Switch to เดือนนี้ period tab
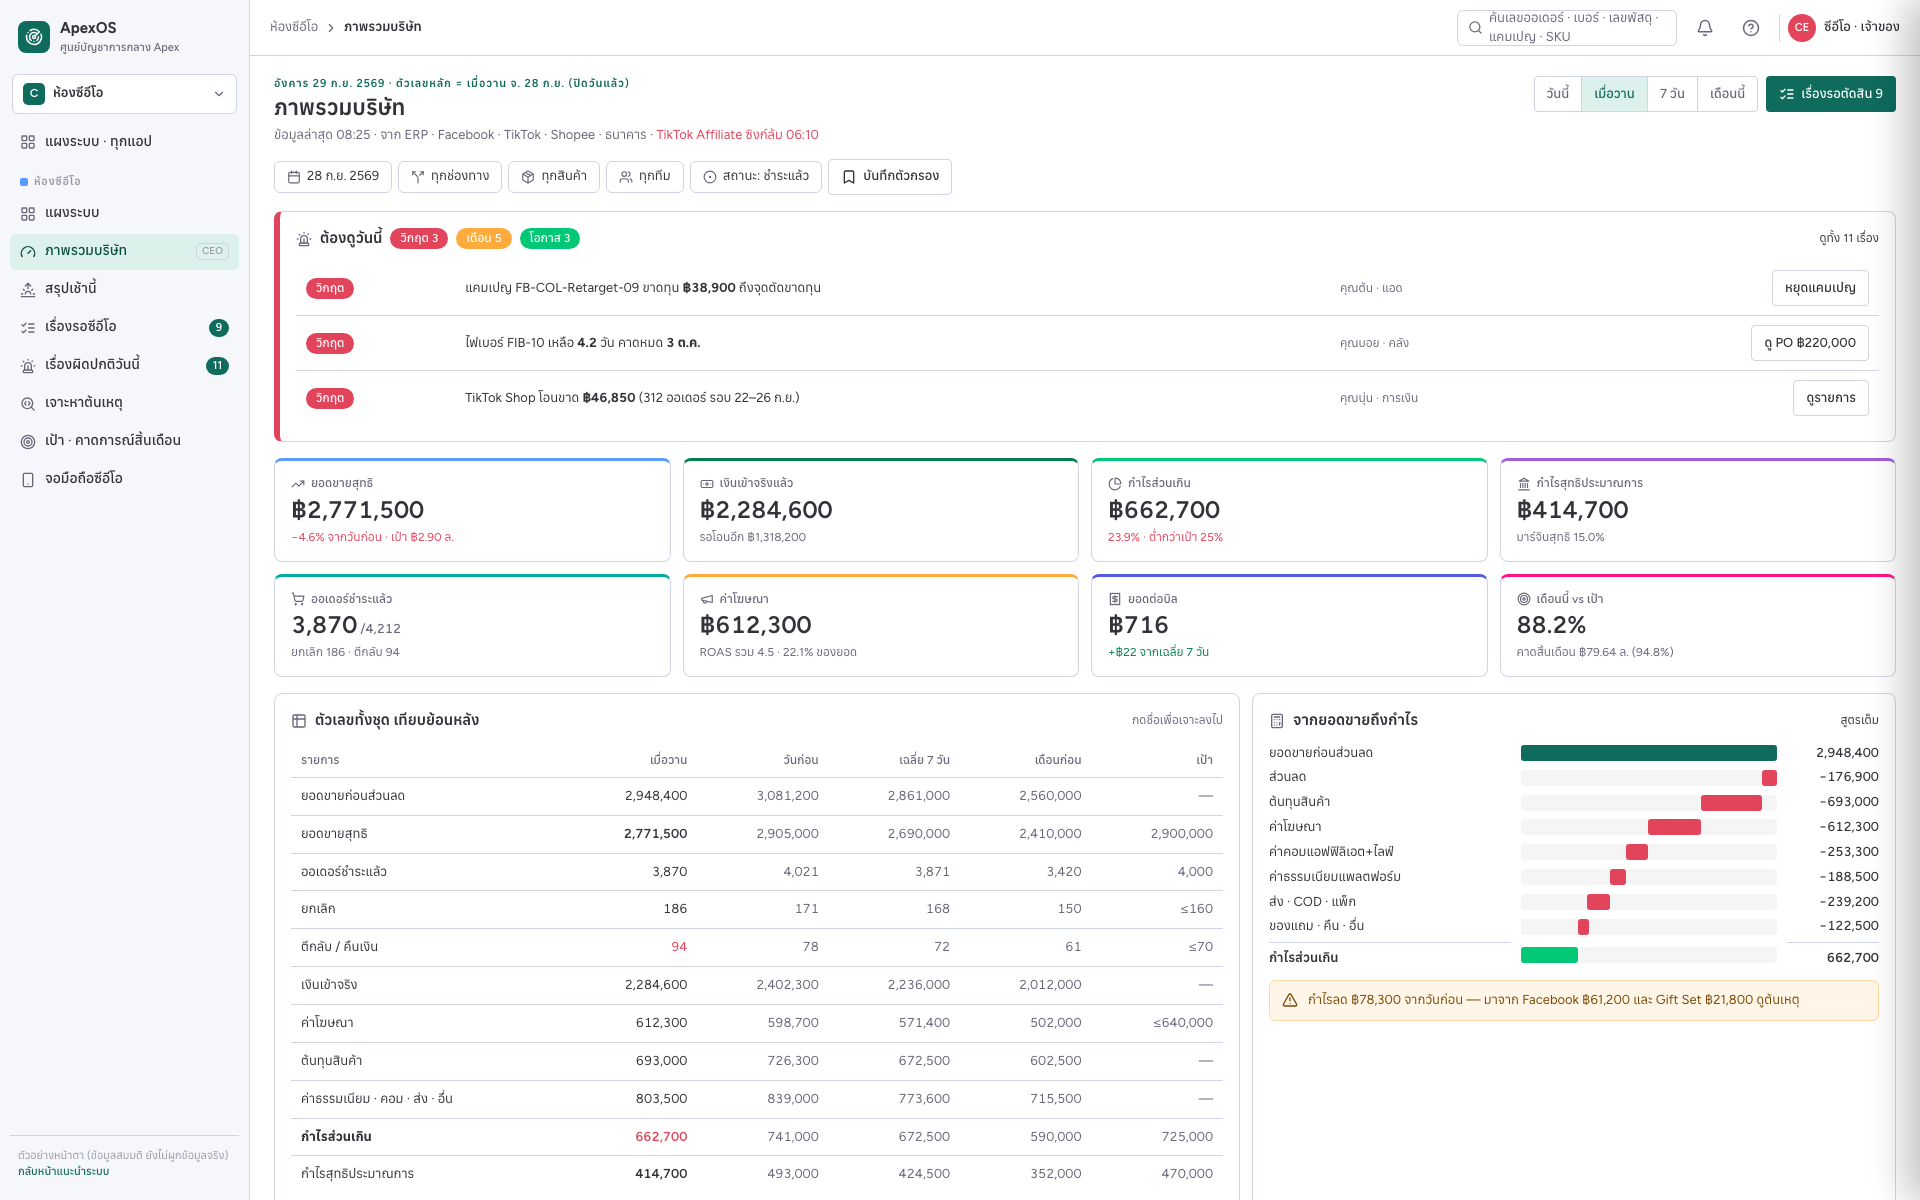 tap(1727, 94)
